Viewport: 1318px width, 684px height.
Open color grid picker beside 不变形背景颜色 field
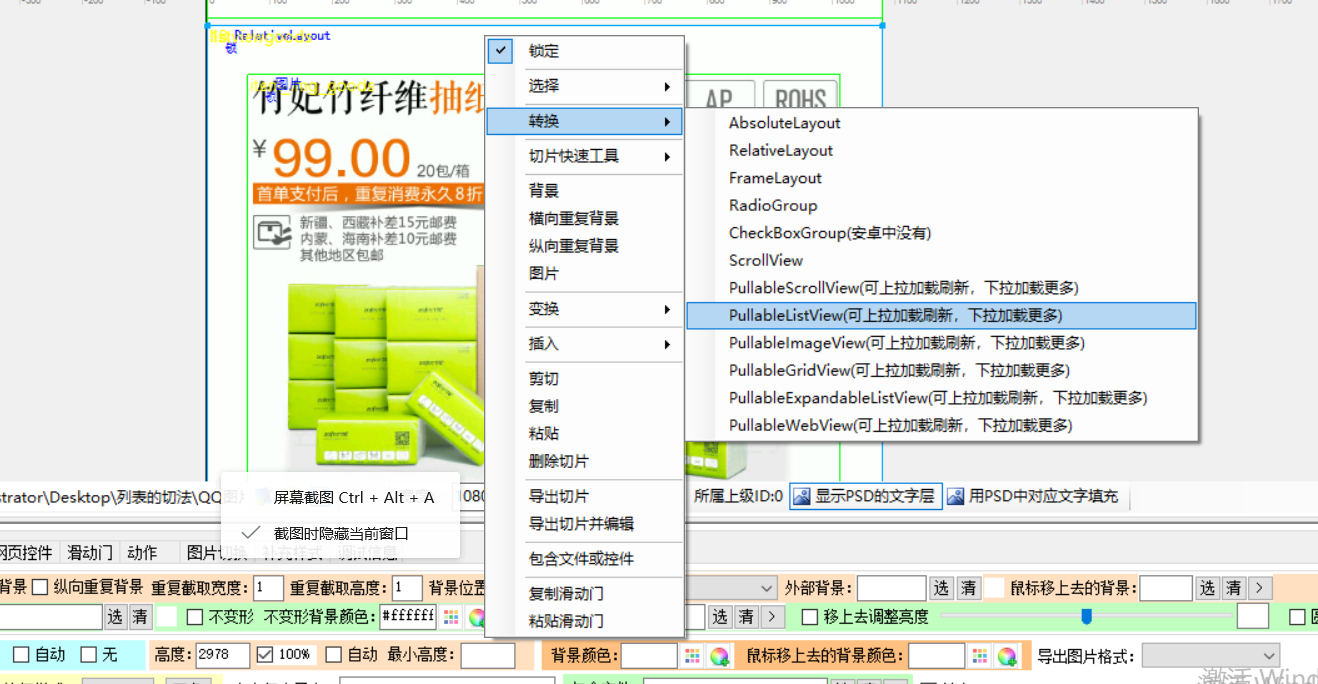click(x=451, y=617)
